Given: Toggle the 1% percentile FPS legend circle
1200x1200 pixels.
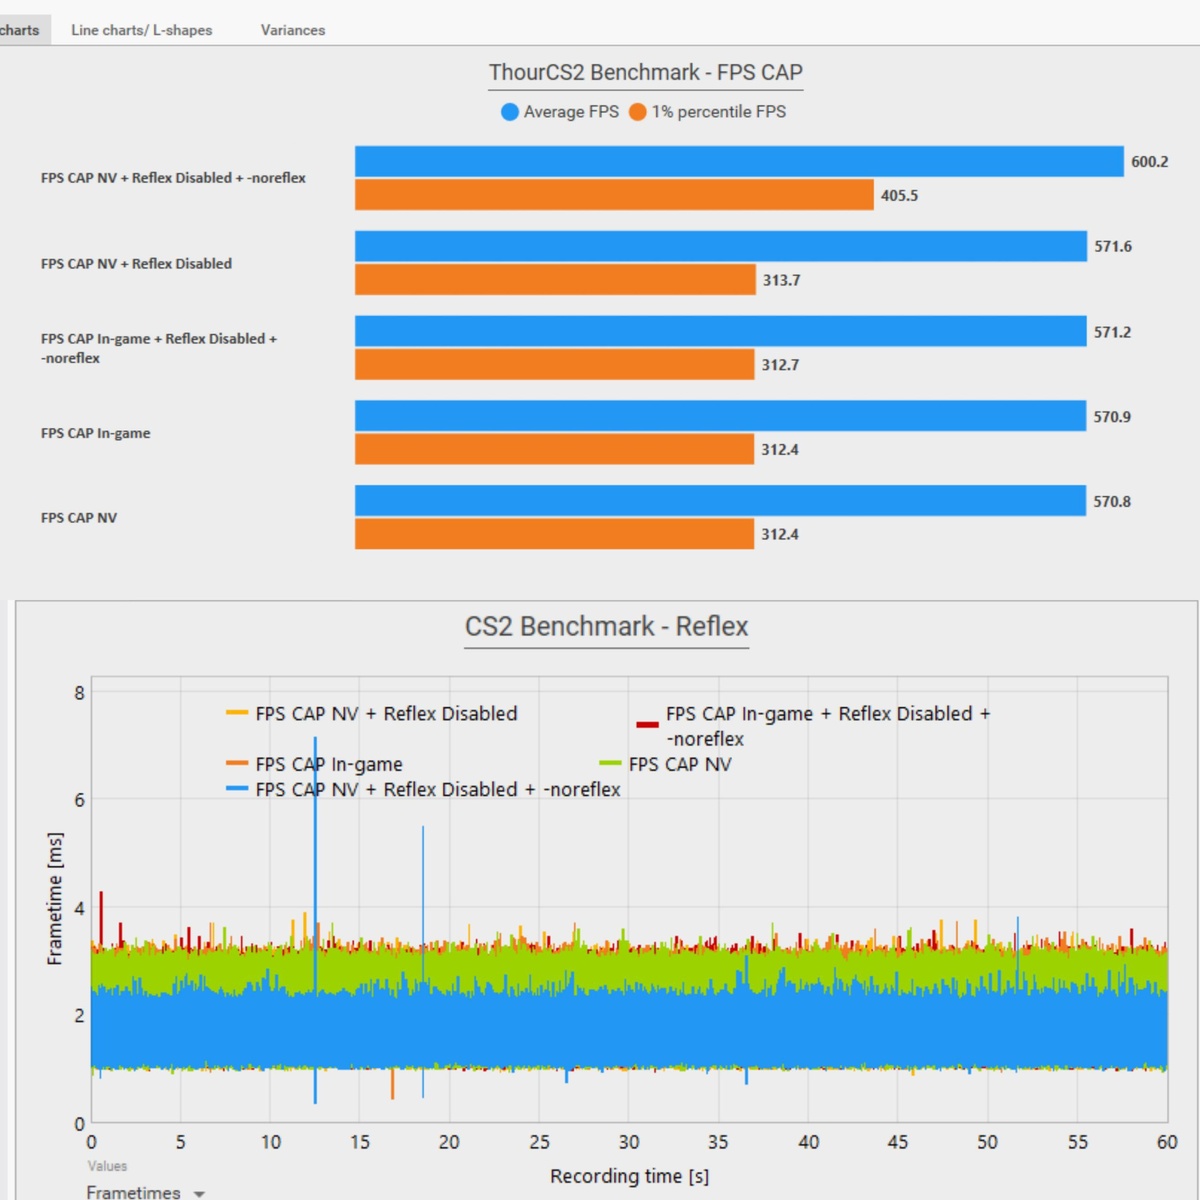Looking at the screenshot, I should coord(637,112).
